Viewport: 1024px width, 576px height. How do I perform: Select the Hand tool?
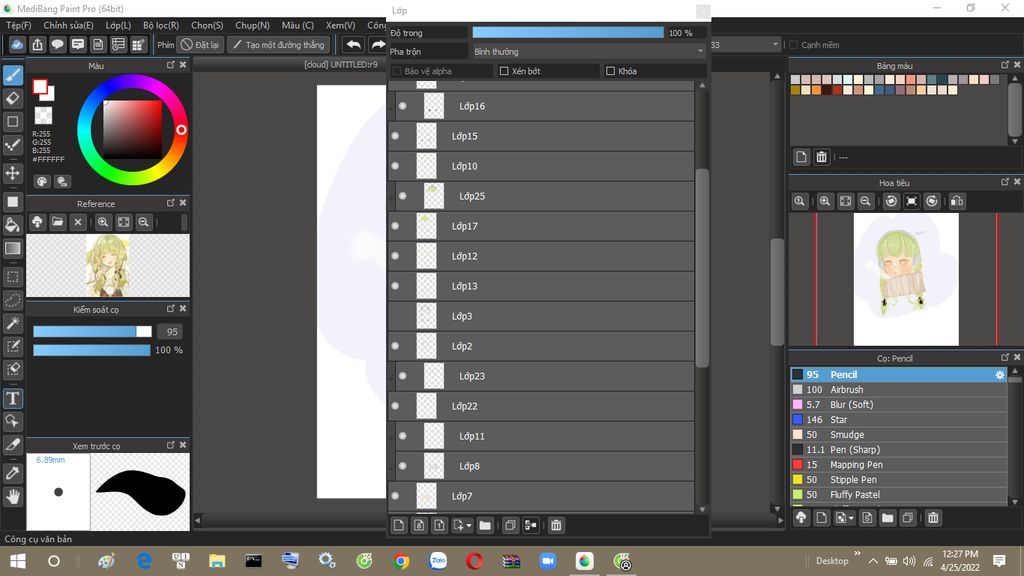tap(12, 497)
